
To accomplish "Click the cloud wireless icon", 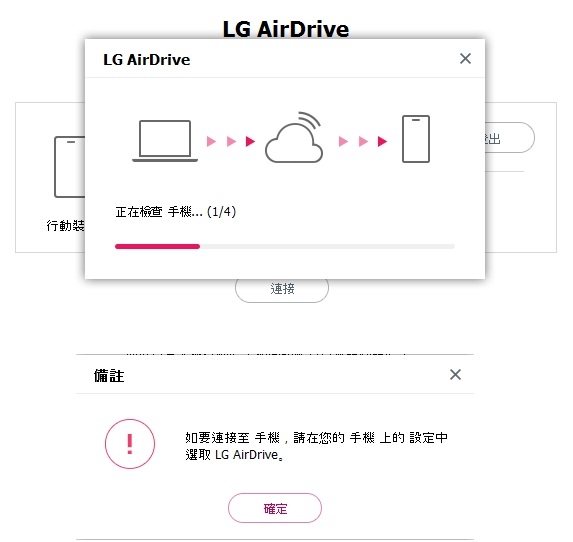I will 294,137.
